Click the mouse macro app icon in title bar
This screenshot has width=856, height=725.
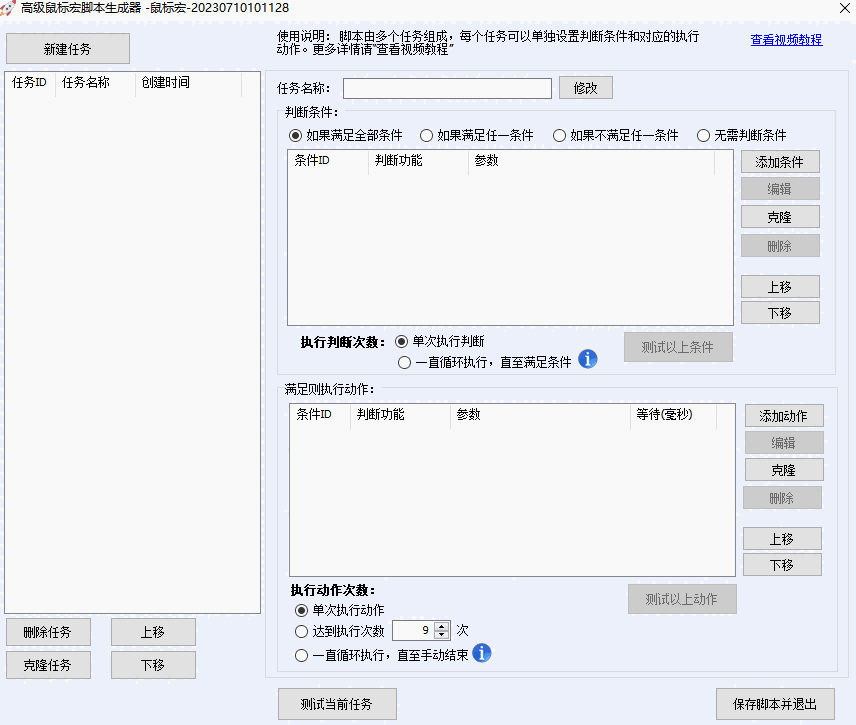coord(10,9)
